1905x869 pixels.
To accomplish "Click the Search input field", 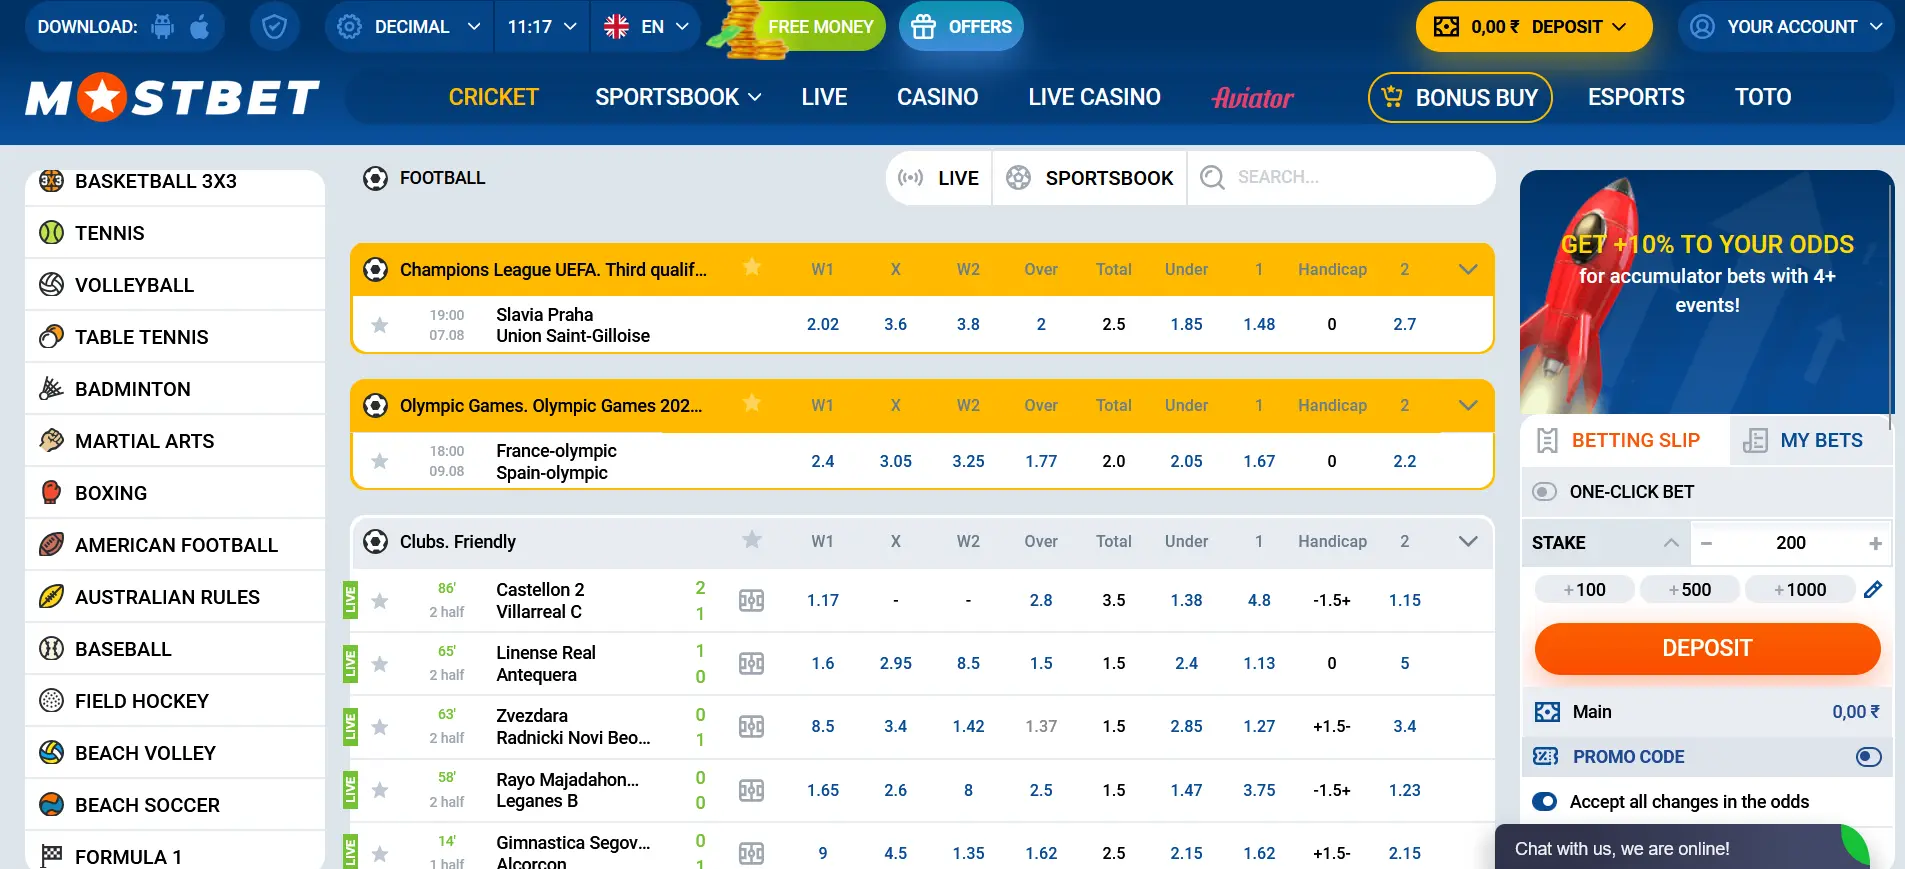I will tap(1340, 178).
